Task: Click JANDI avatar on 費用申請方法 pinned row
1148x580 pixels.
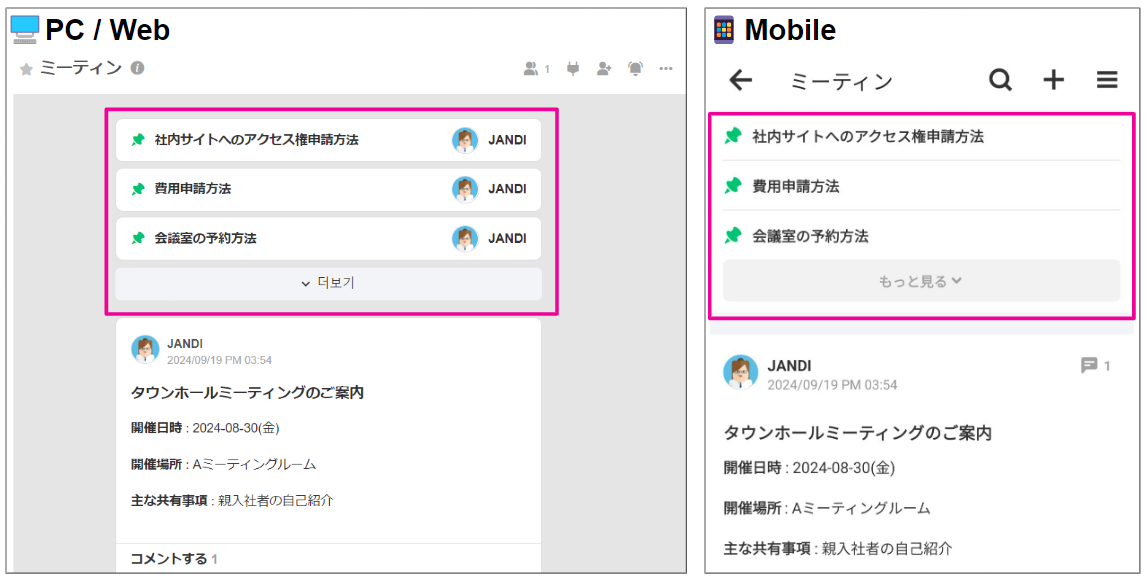Action: coord(465,189)
